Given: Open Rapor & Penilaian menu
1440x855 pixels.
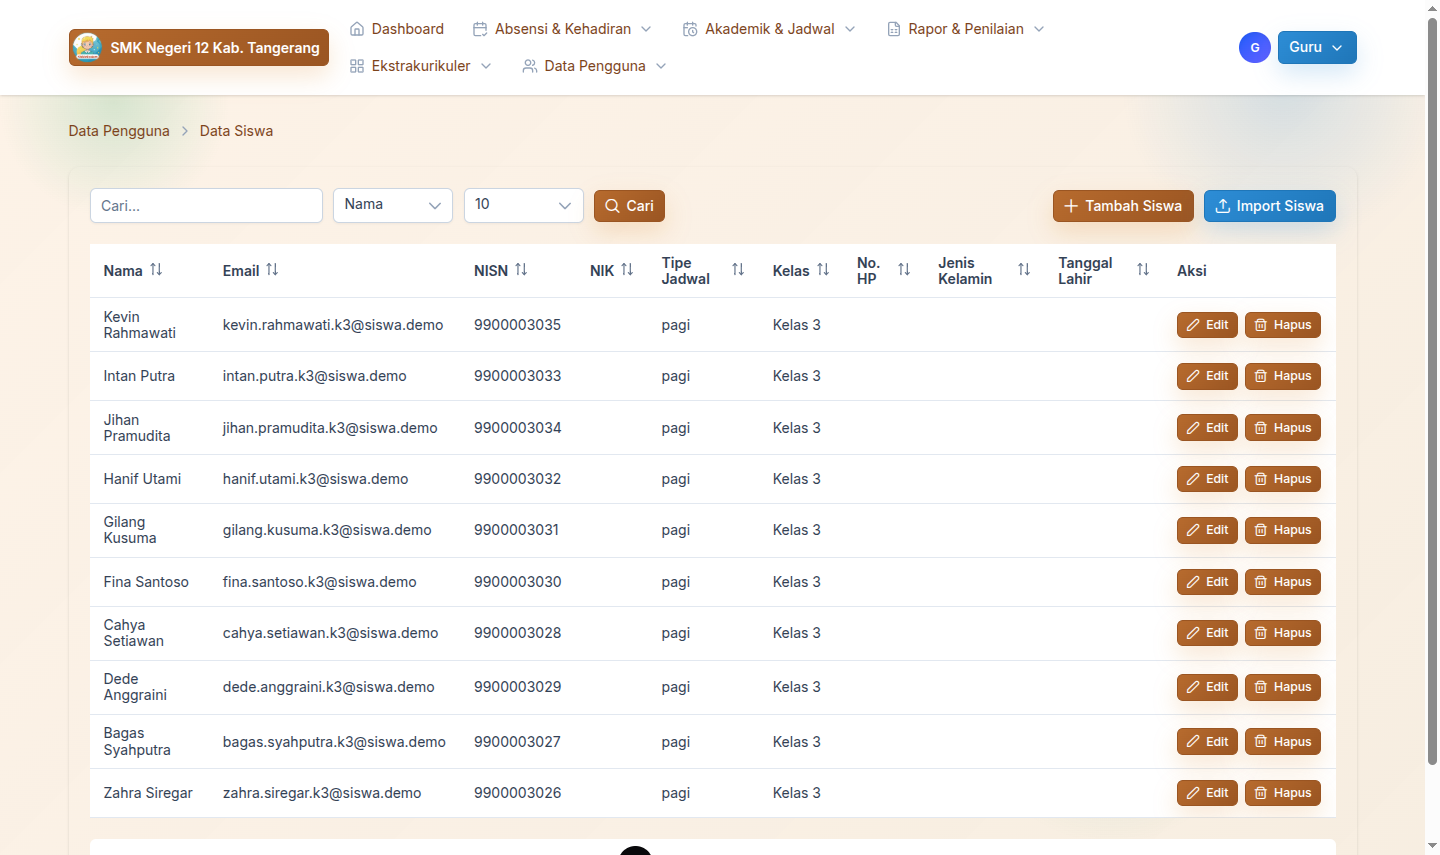Looking at the screenshot, I should (965, 29).
